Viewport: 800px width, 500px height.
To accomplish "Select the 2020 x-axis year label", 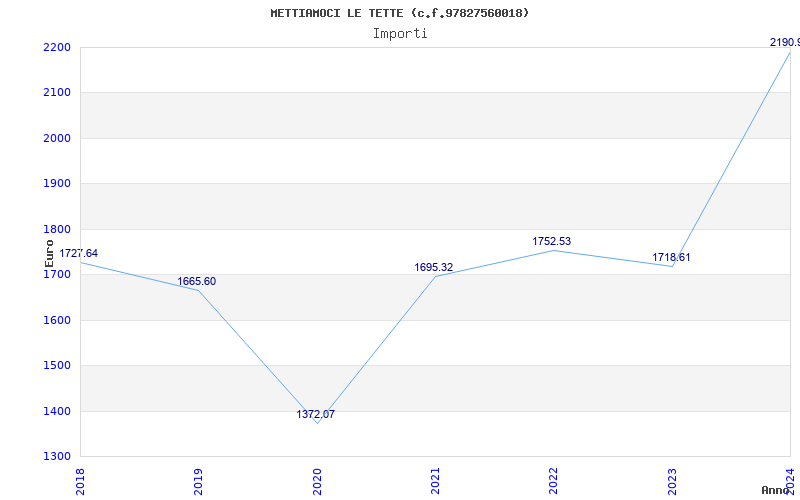I will pos(317,479).
